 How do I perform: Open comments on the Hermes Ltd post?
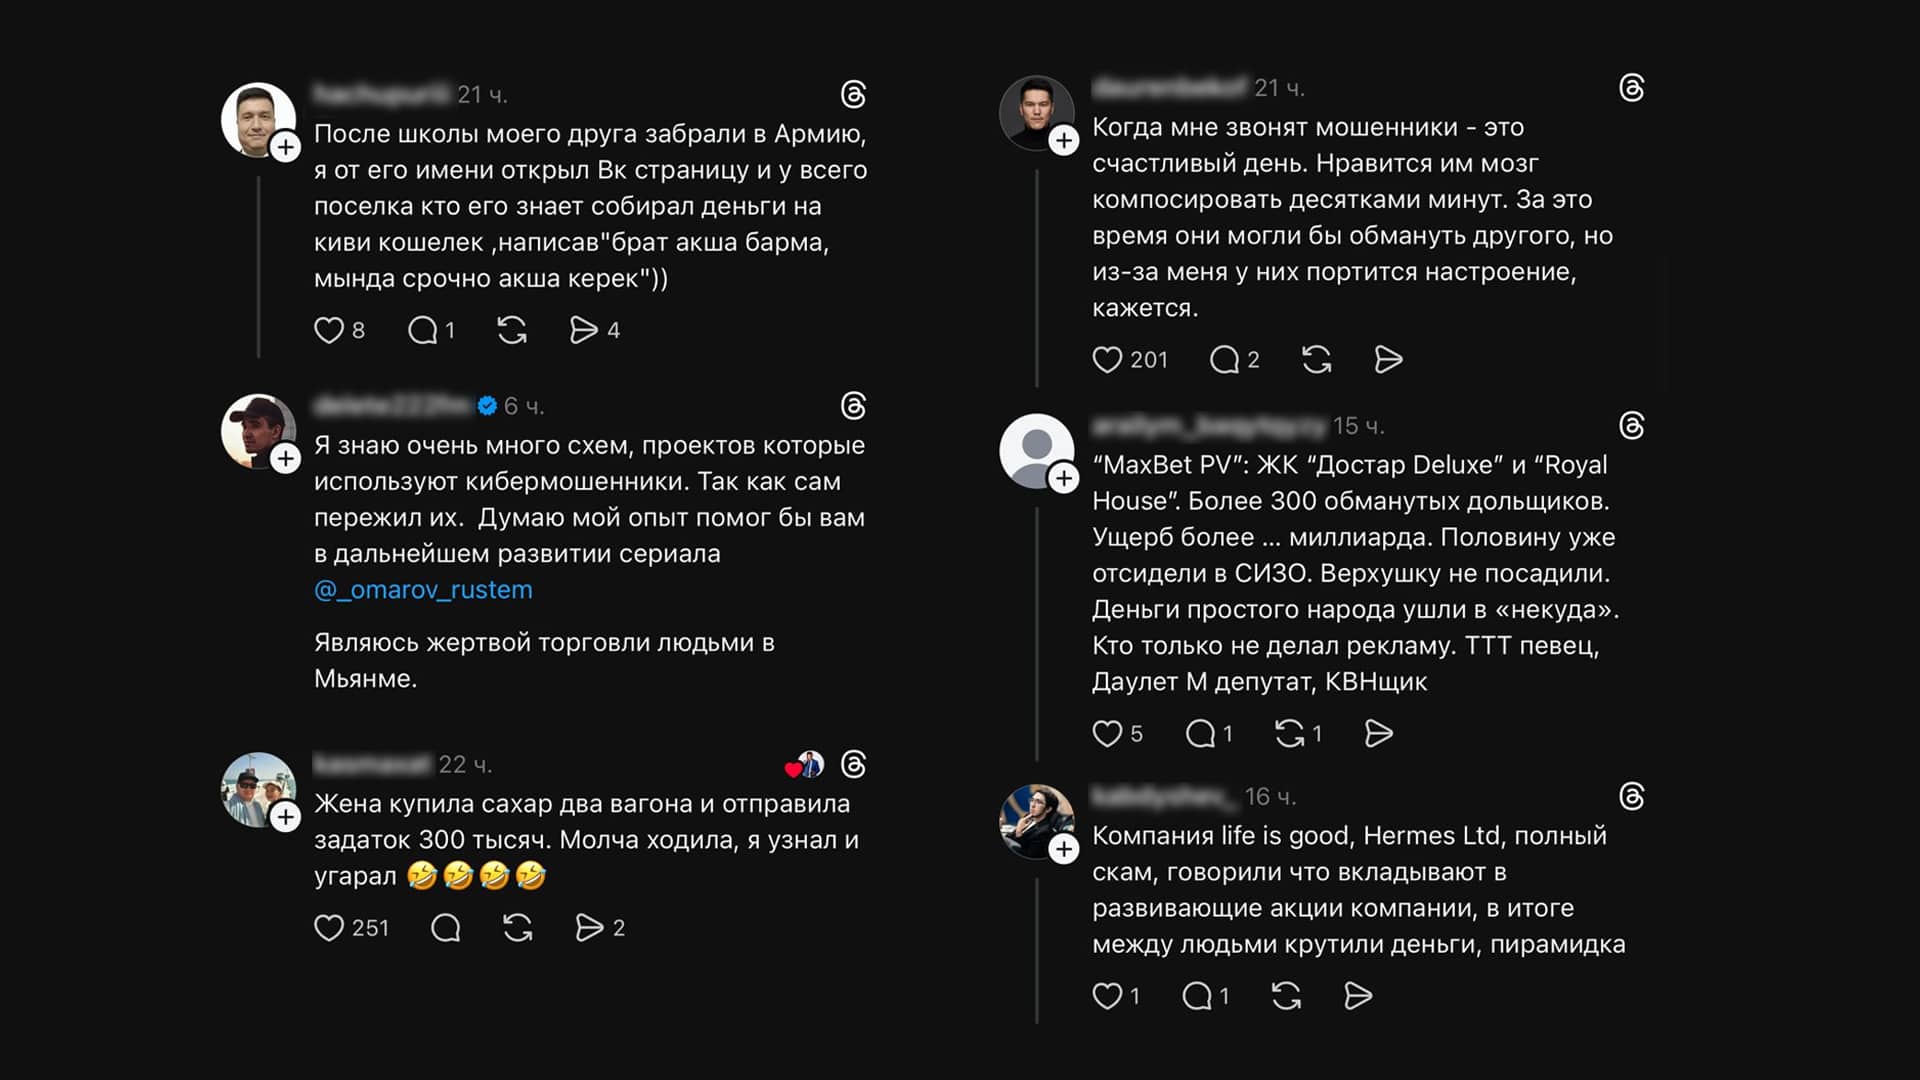click(x=1197, y=996)
